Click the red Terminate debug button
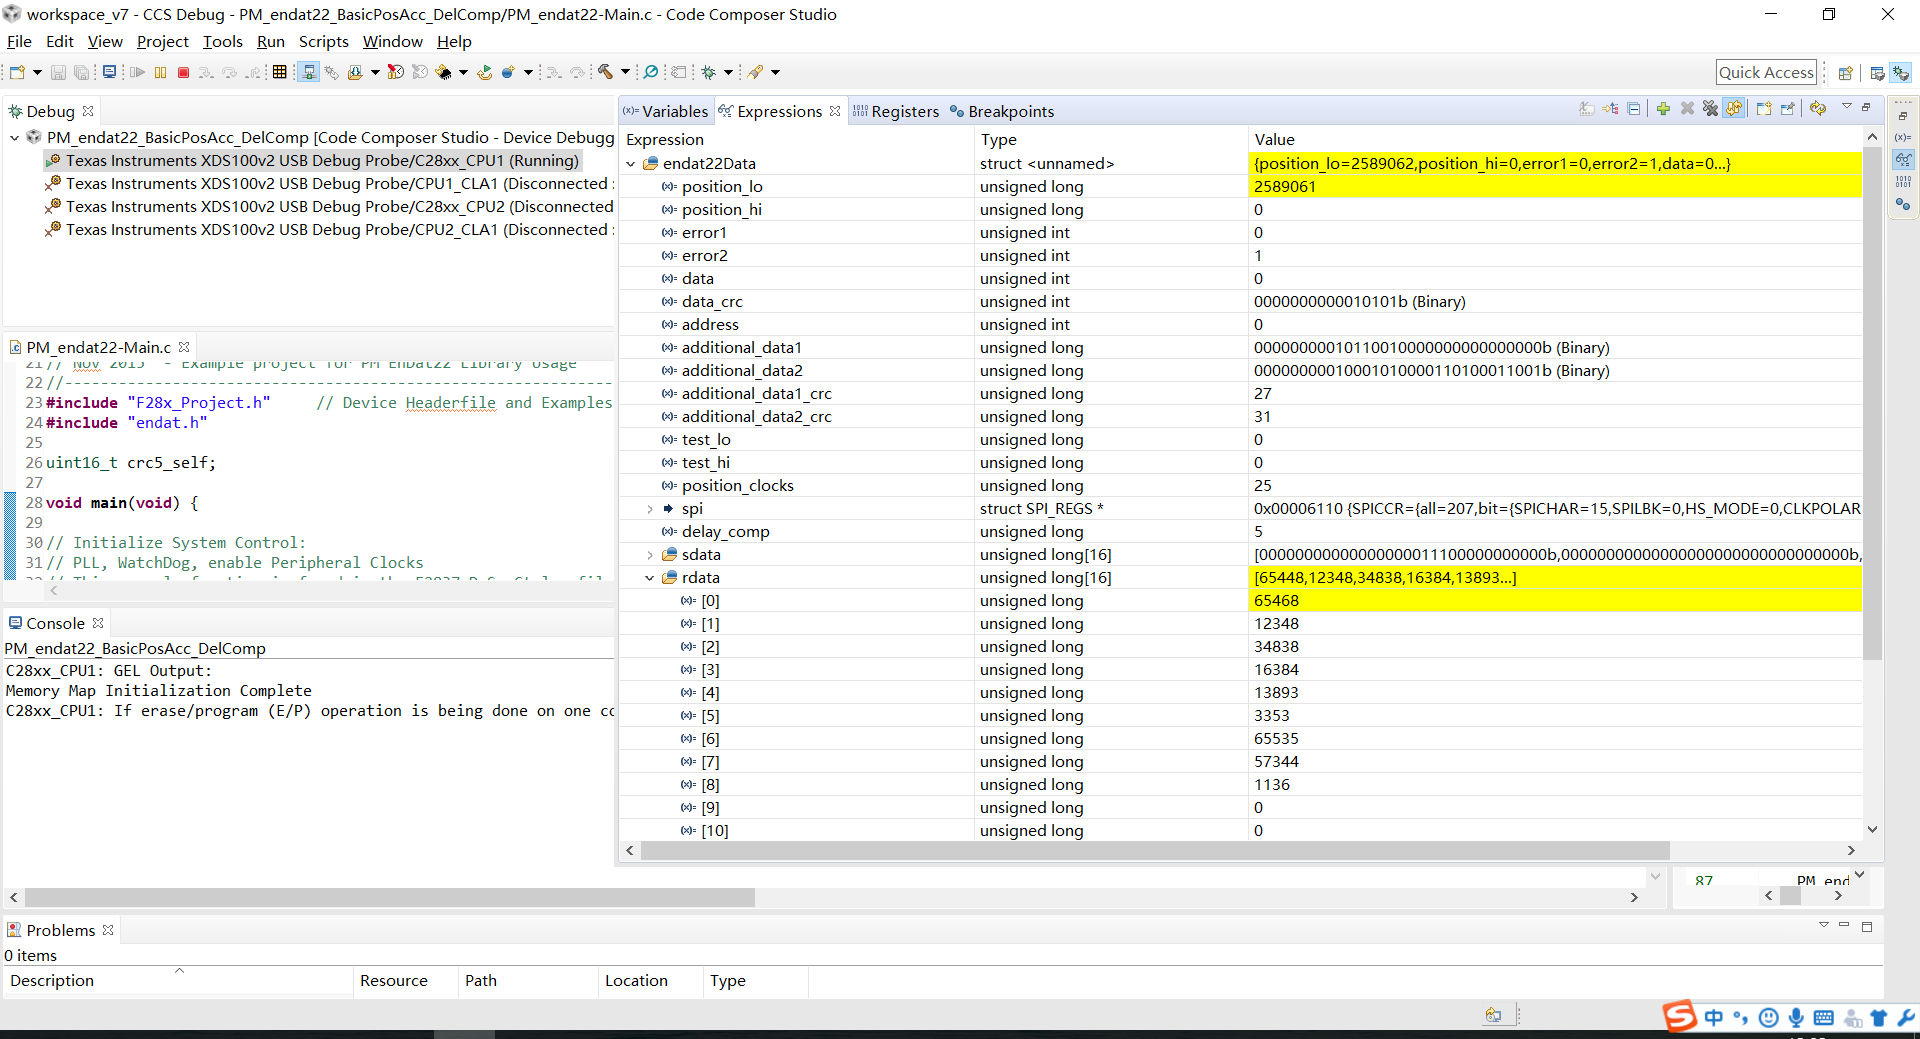 [183, 72]
